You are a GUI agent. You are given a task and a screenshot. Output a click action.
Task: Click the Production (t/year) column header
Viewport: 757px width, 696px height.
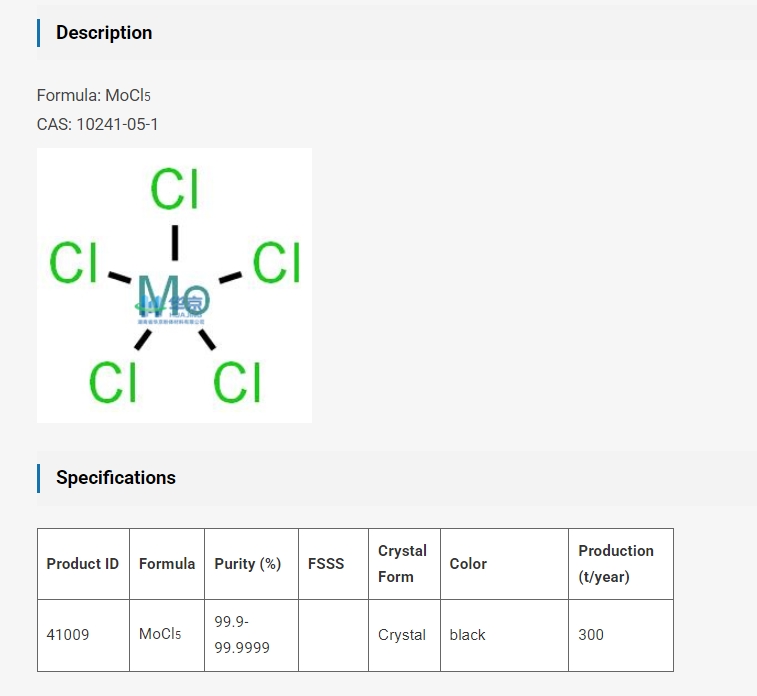616,564
